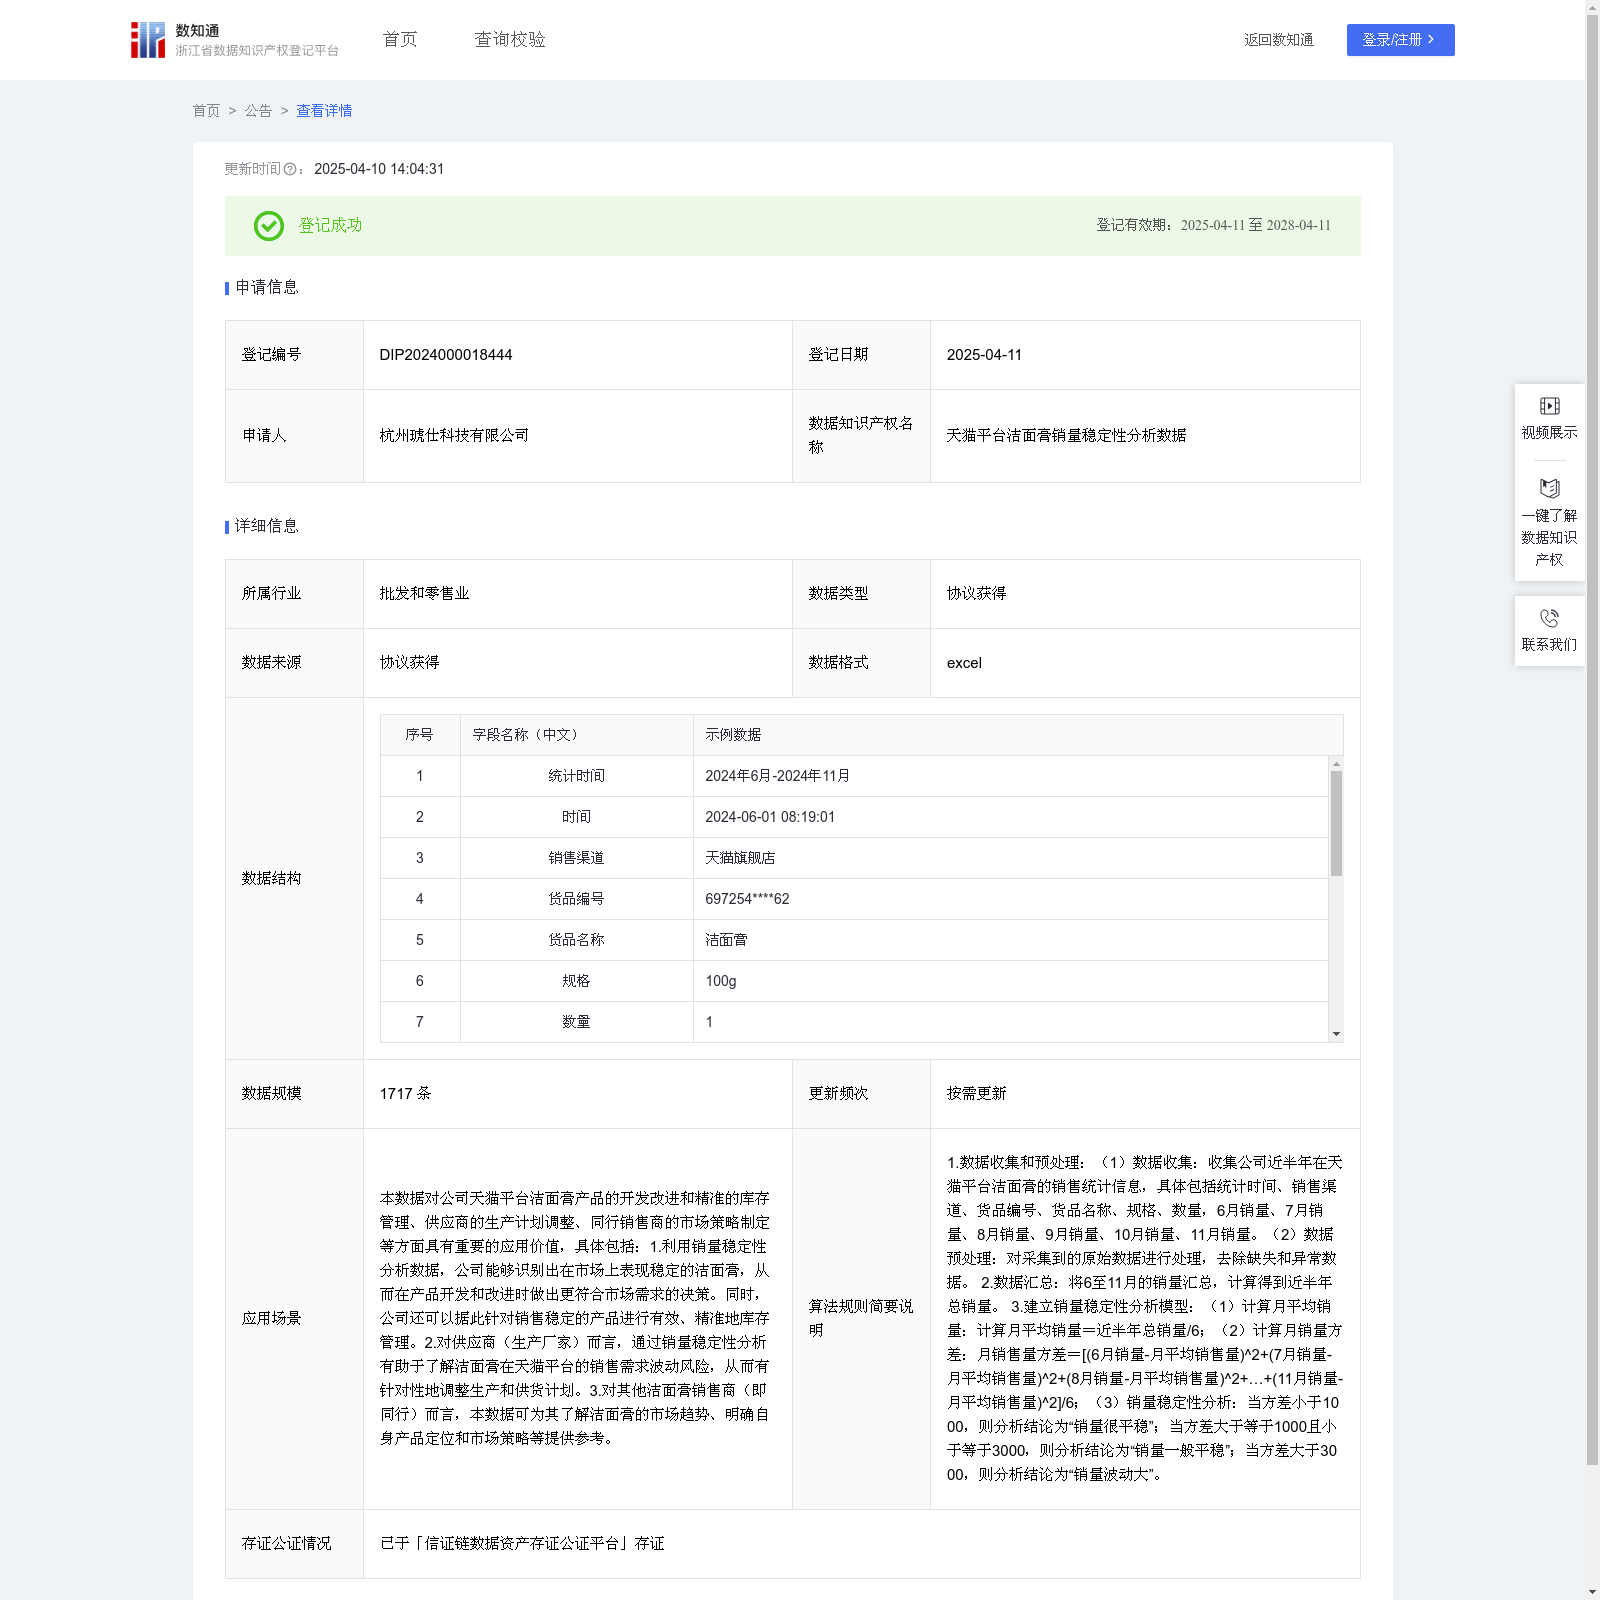1600x1600 pixels.
Task: Click the 数知通 logo icon
Action: pyautogui.click(x=148, y=40)
